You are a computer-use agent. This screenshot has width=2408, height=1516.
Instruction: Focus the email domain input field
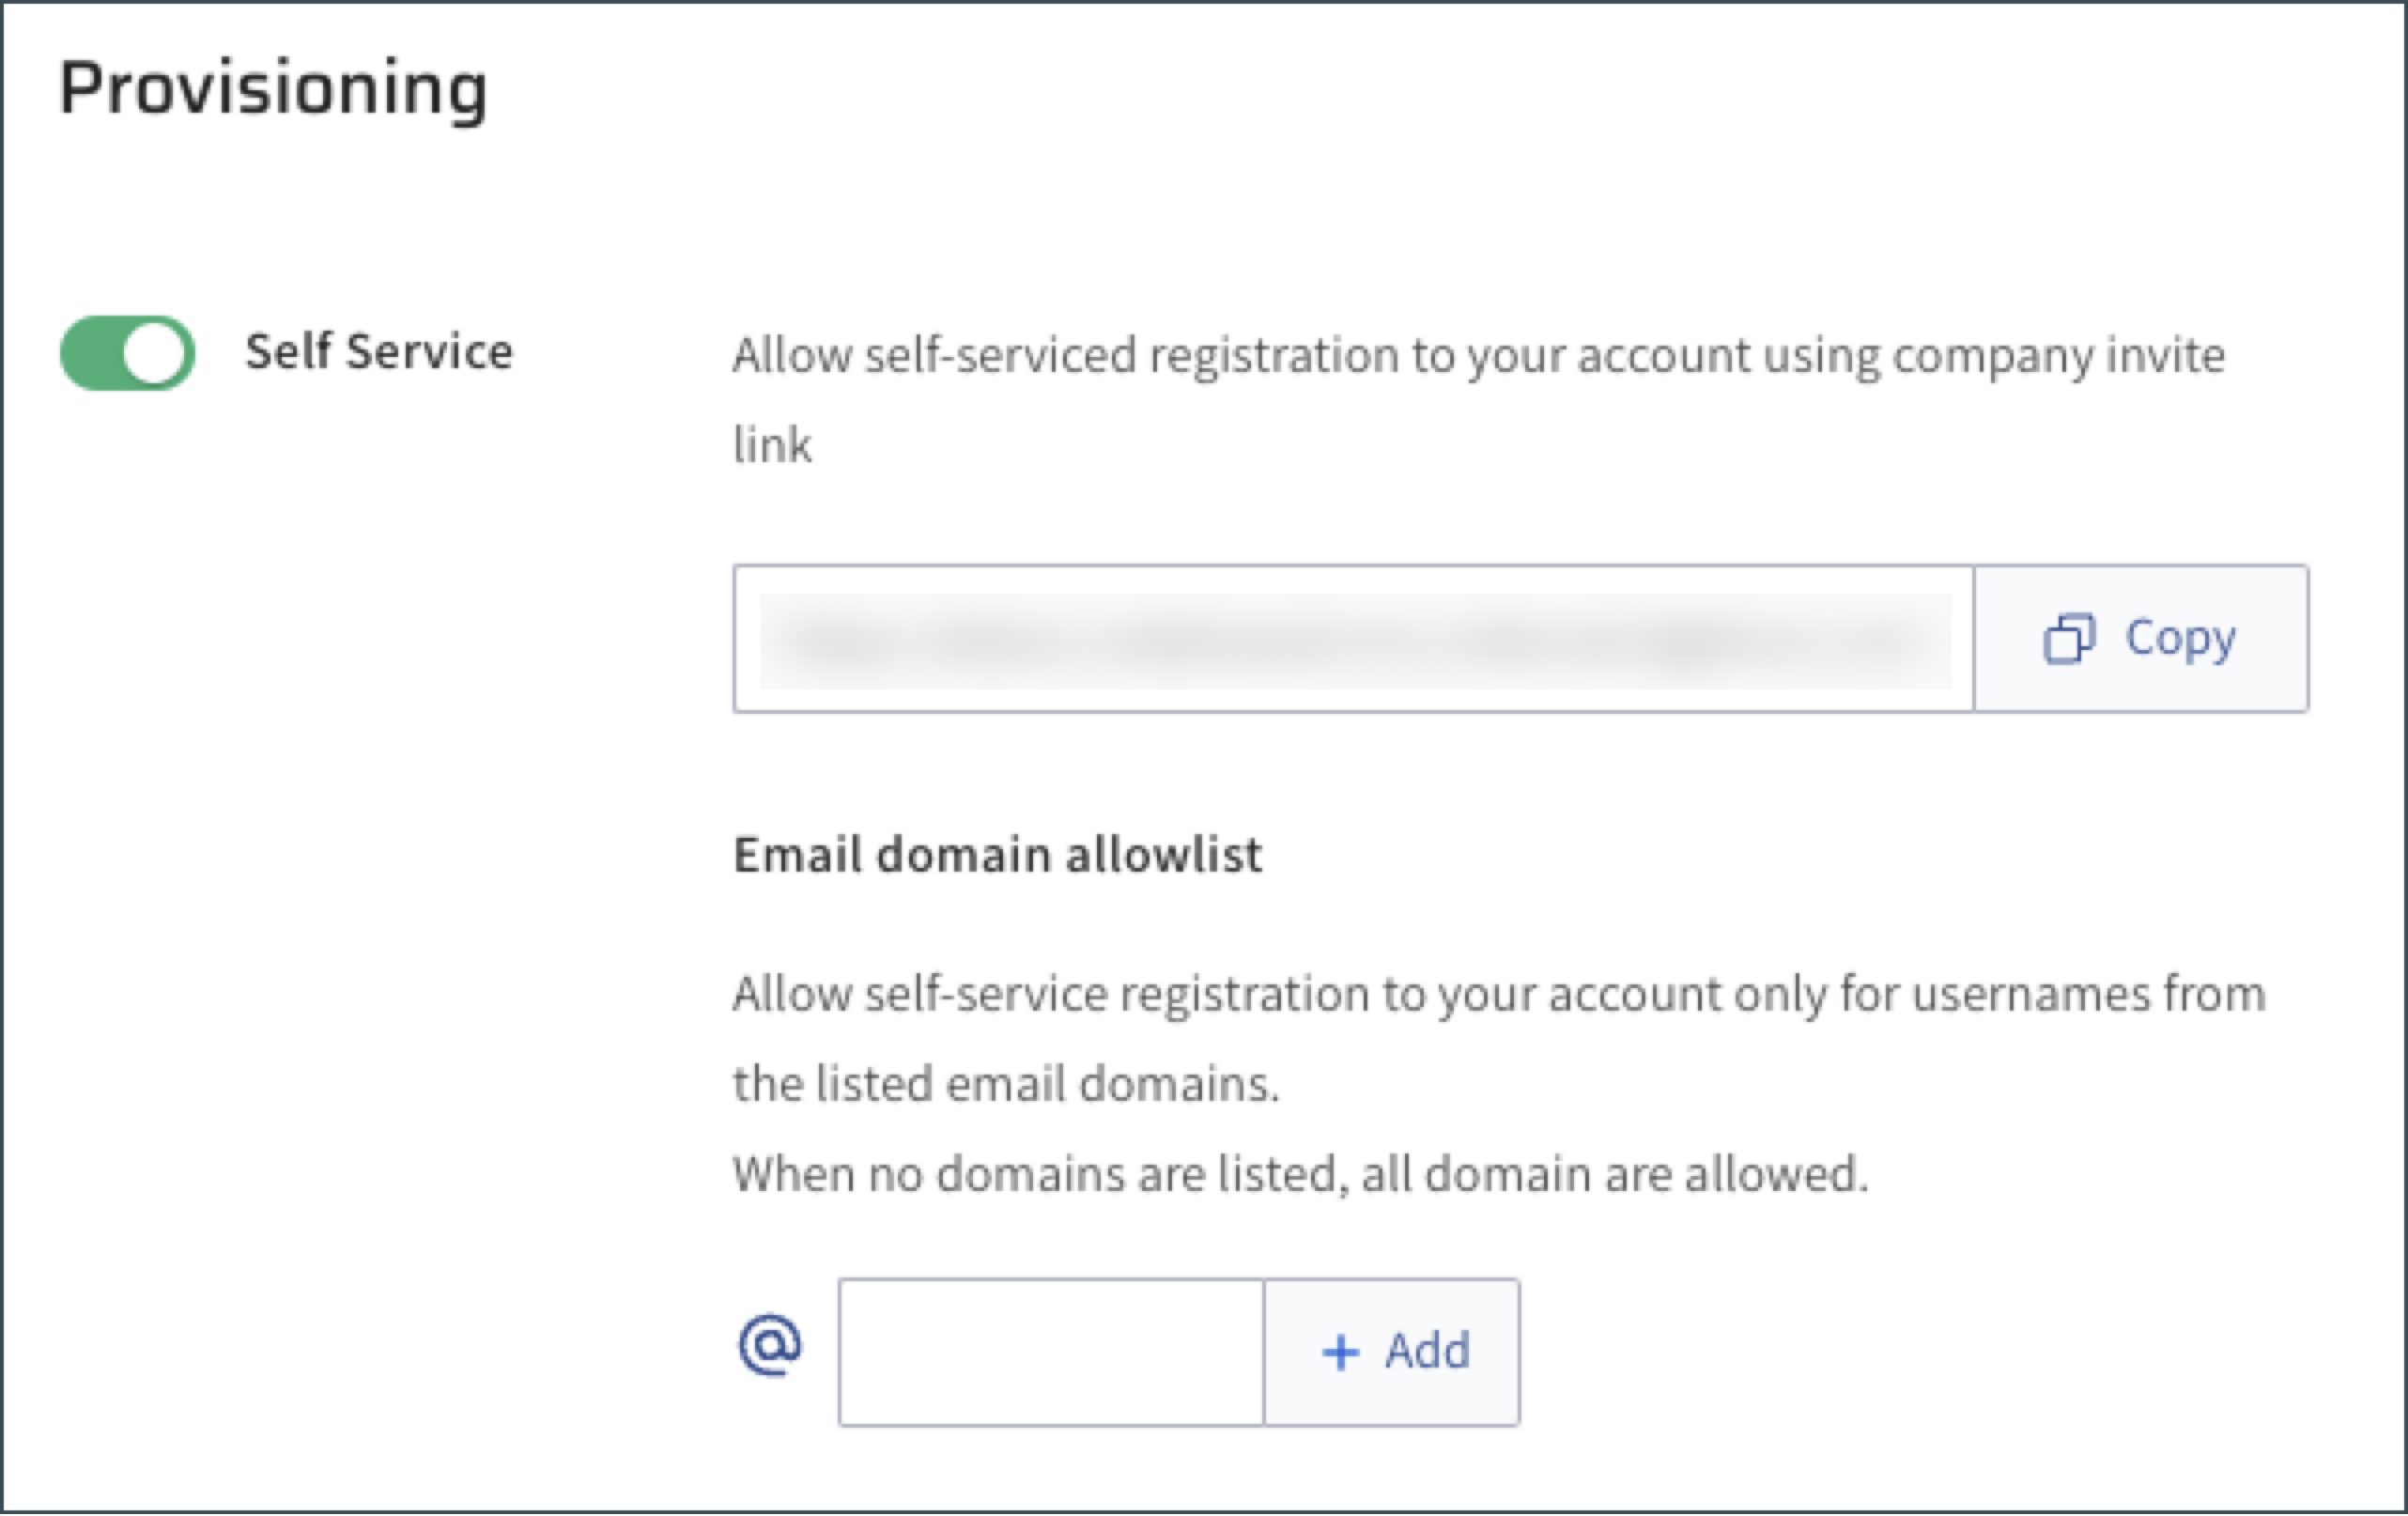tap(1051, 1352)
